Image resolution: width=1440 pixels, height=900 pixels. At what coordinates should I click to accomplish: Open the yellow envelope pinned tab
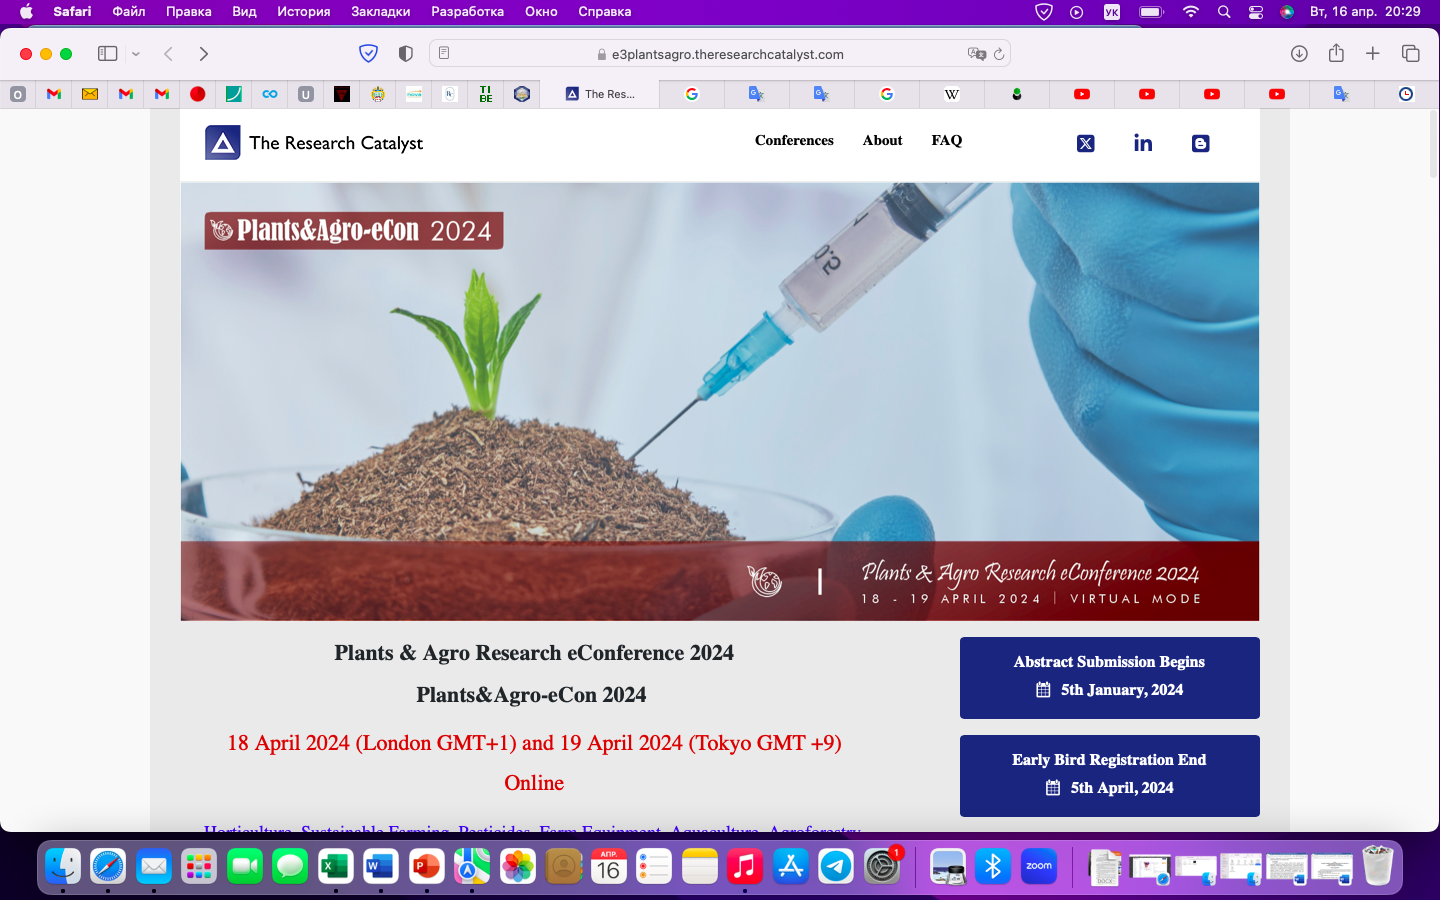90,94
